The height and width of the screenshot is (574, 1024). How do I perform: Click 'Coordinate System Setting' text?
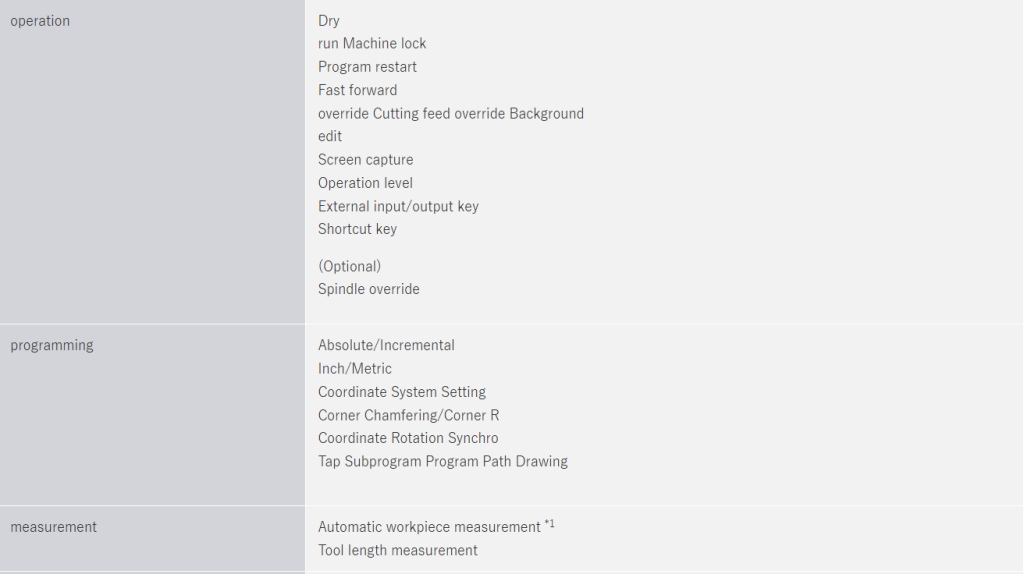[x=402, y=392]
